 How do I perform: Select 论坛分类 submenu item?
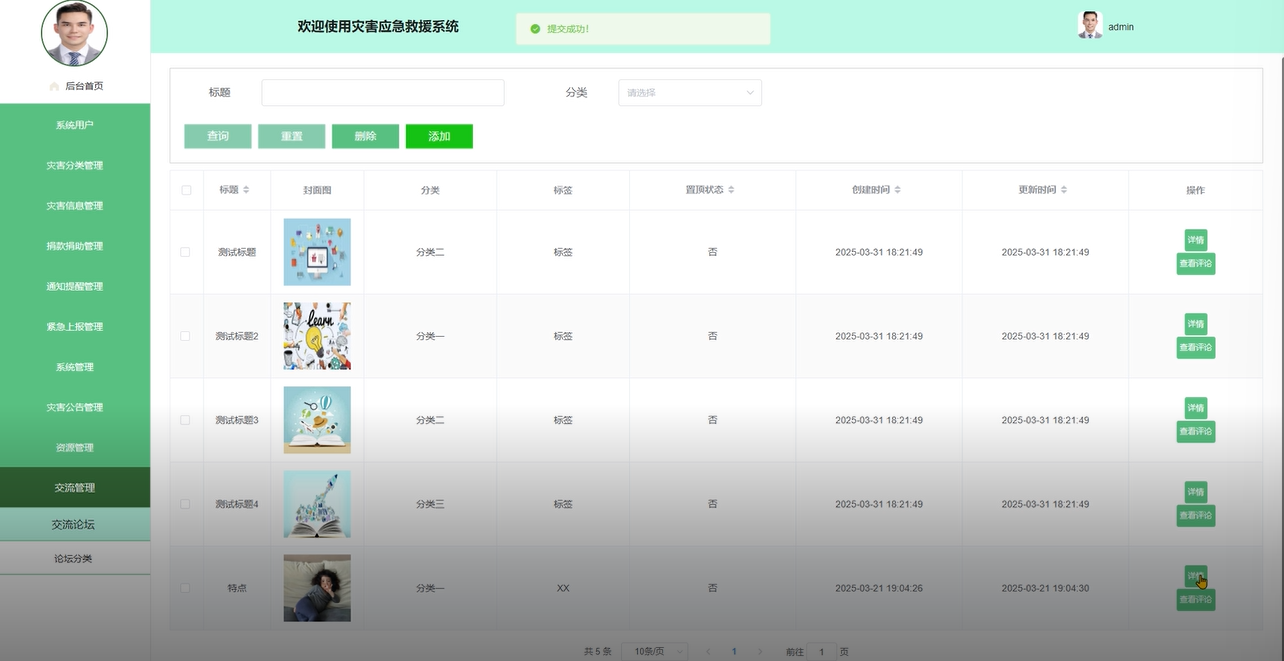75,559
